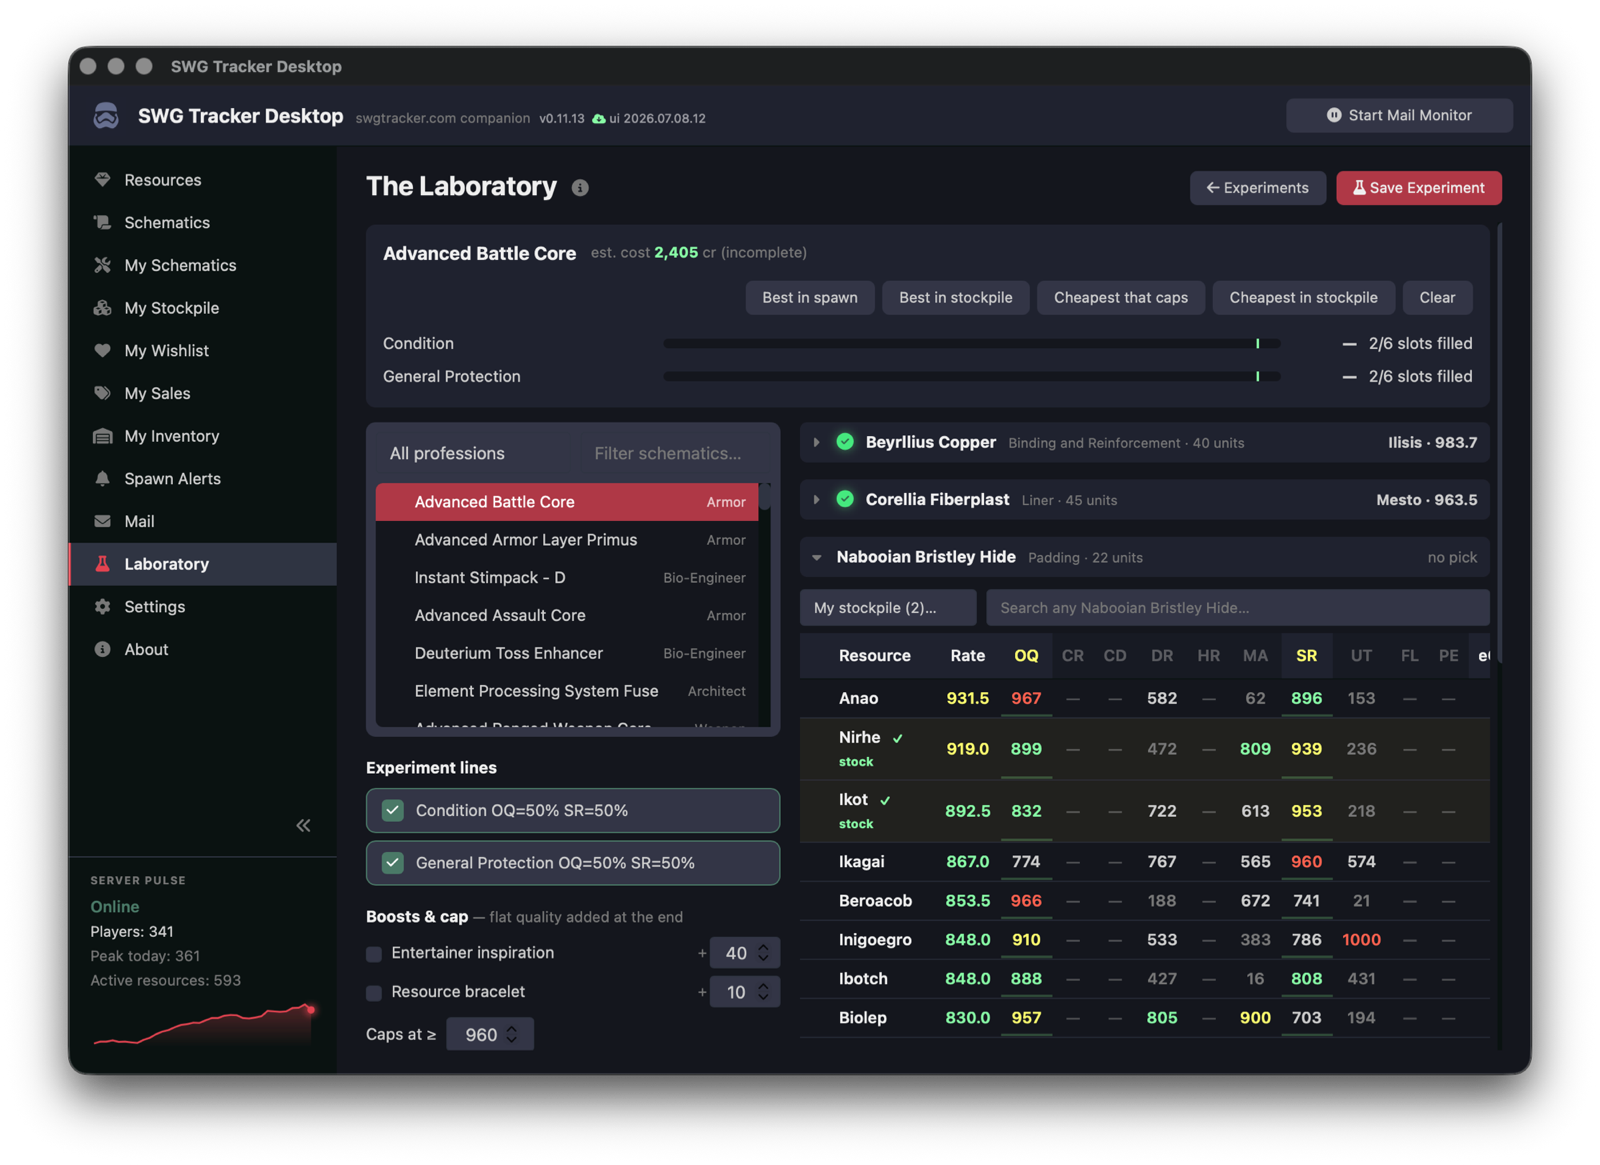Click Cheapest that caps button
The width and height of the screenshot is (1600, 1165).
1121,297
